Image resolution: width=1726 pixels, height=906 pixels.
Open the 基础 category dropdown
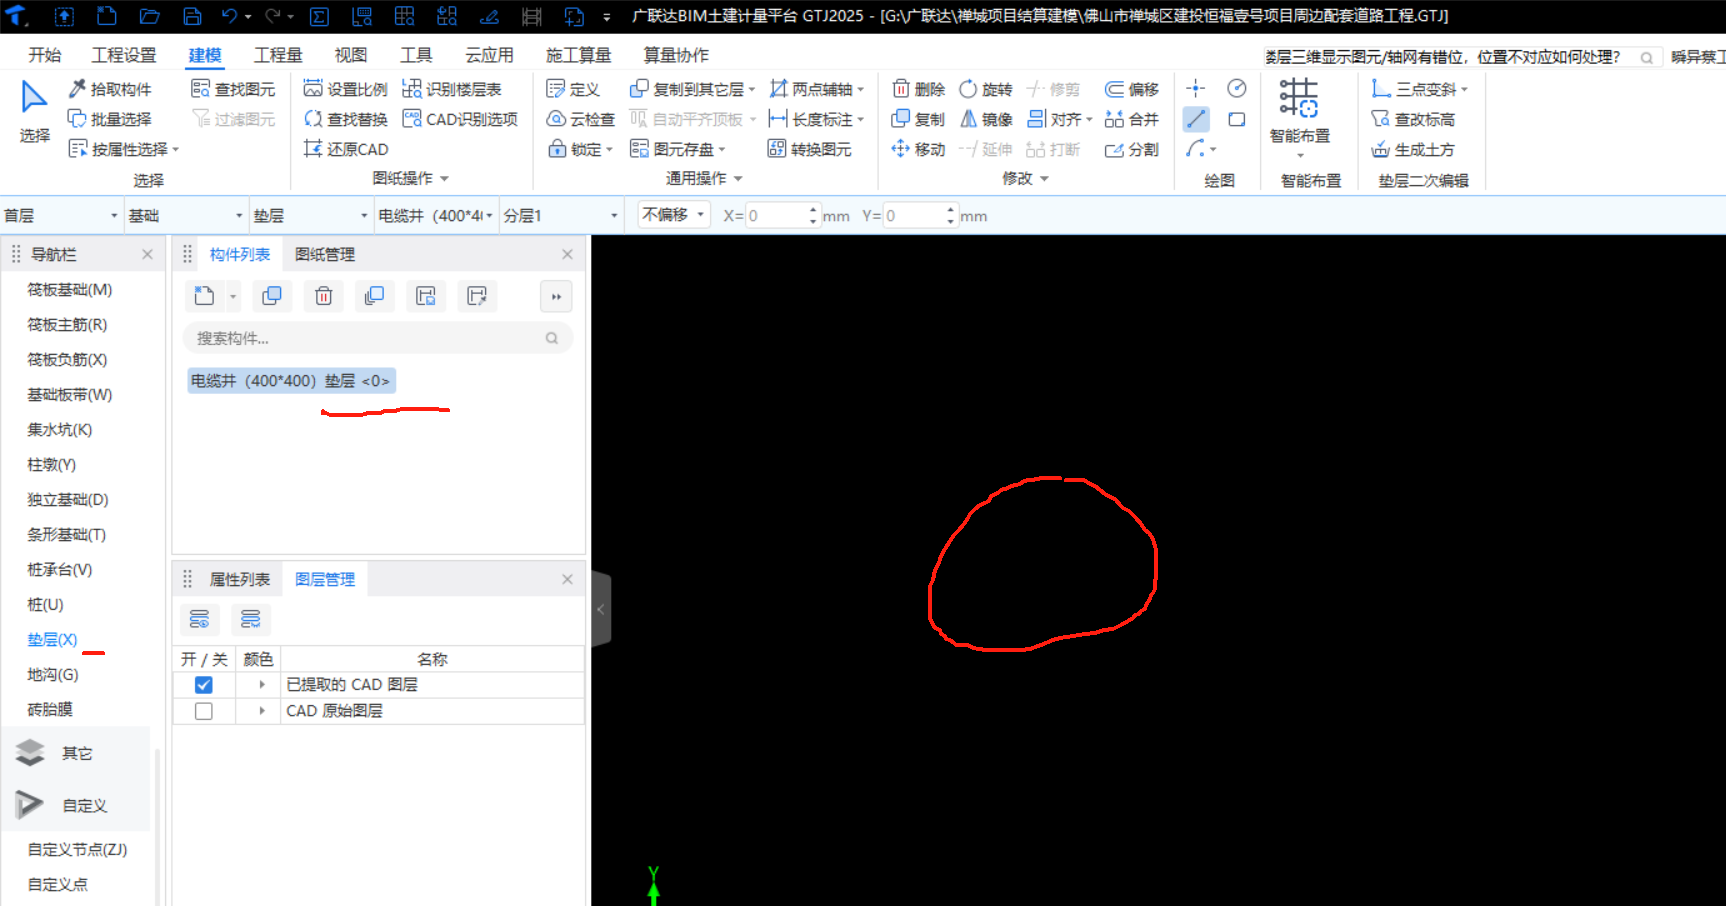click(185, 216)
